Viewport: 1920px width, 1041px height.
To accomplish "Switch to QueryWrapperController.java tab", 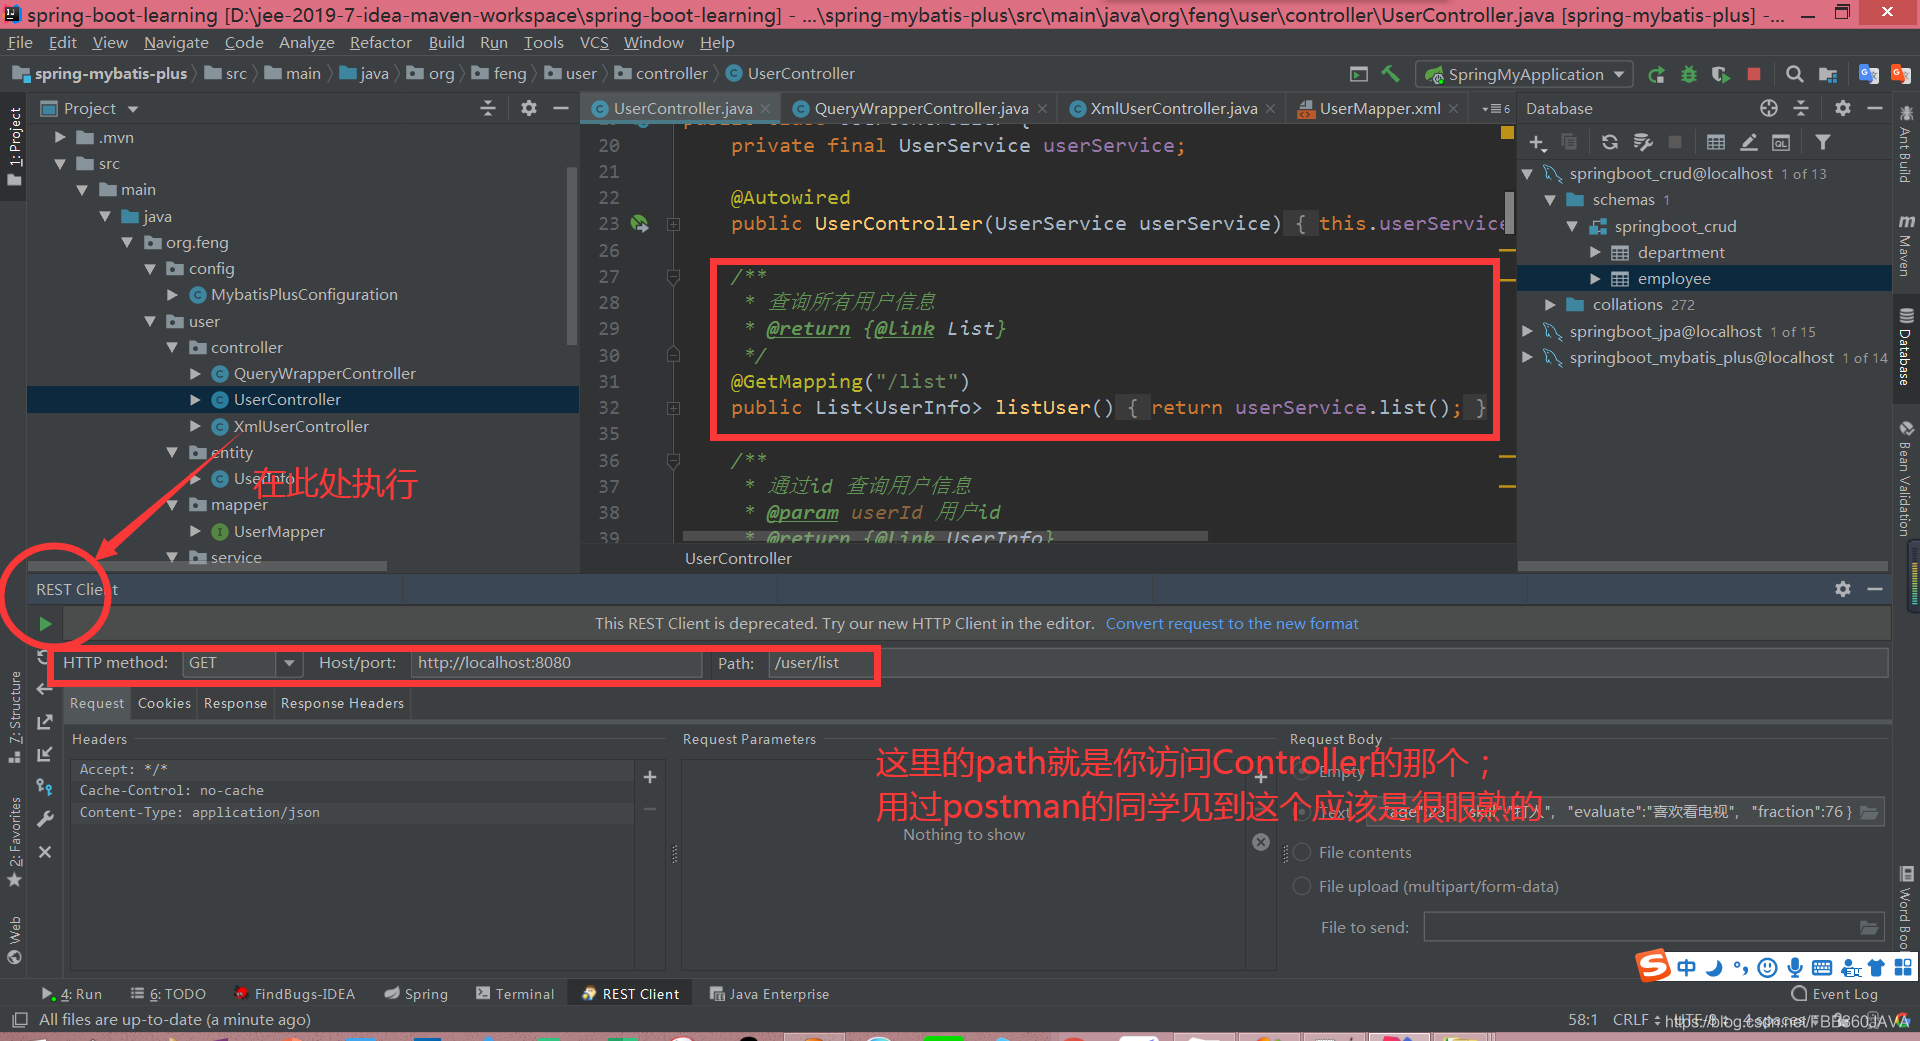I will (x=920, y=108).
